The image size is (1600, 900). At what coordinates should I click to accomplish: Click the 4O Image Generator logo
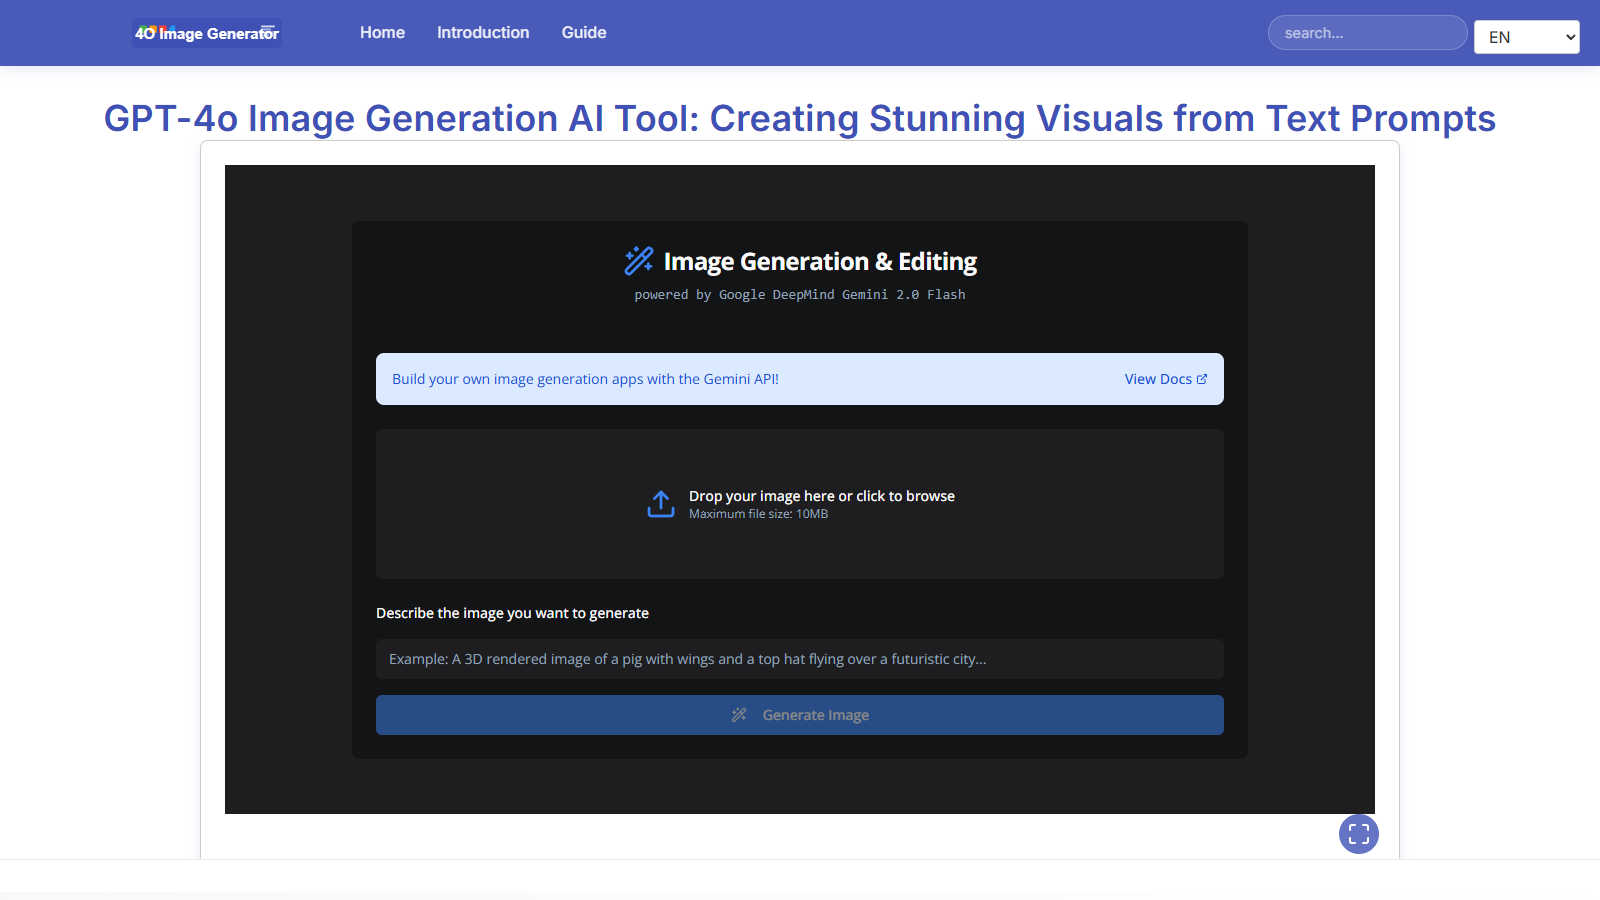(x=207, y=33)
